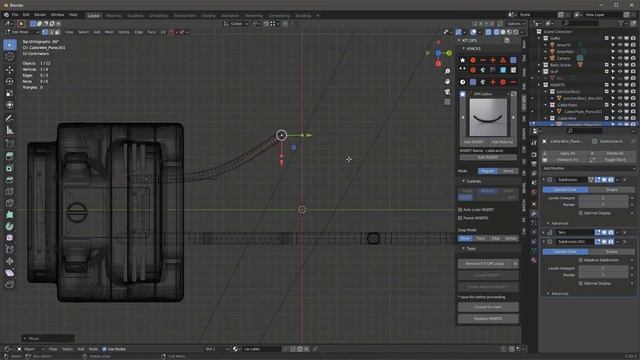
Task: Toggle Gaffer collection exclude checkbox
Action: 607,38
